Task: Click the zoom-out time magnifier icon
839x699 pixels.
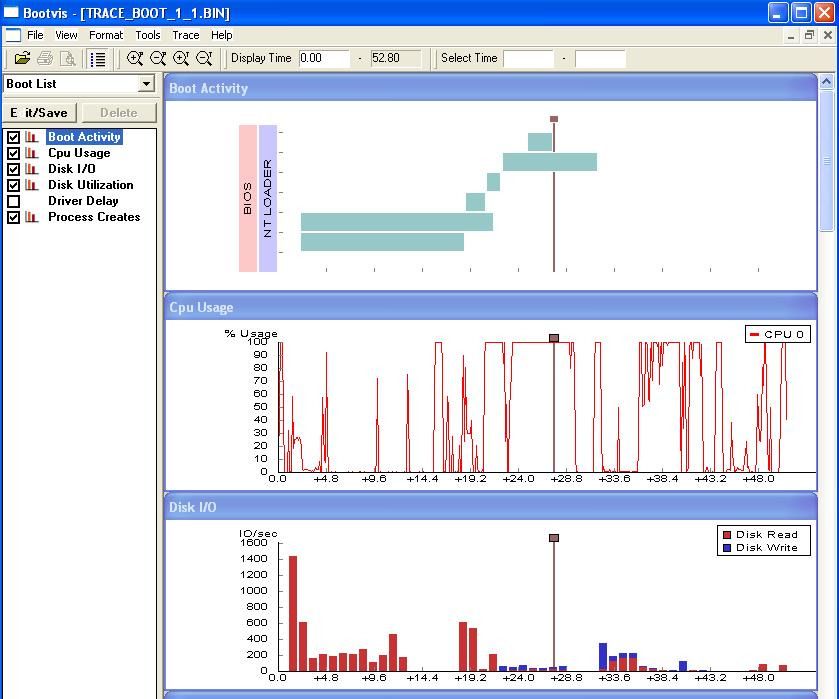Action: [x=204, y=58]
